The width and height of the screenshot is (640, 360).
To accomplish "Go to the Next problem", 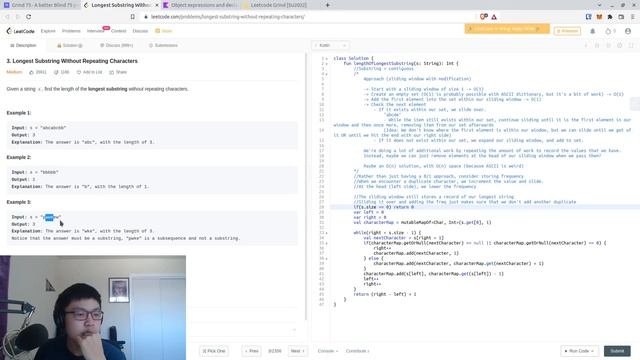I will click(298, 351).
